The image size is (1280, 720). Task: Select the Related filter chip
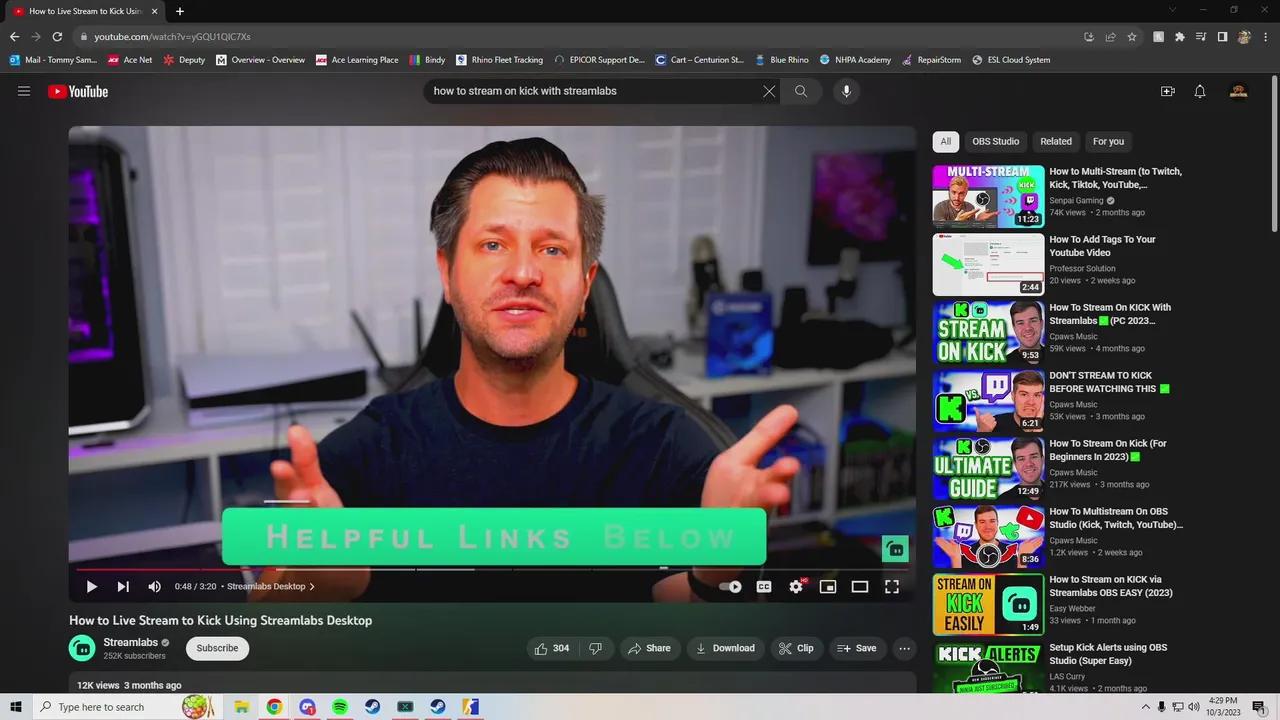1056,141
